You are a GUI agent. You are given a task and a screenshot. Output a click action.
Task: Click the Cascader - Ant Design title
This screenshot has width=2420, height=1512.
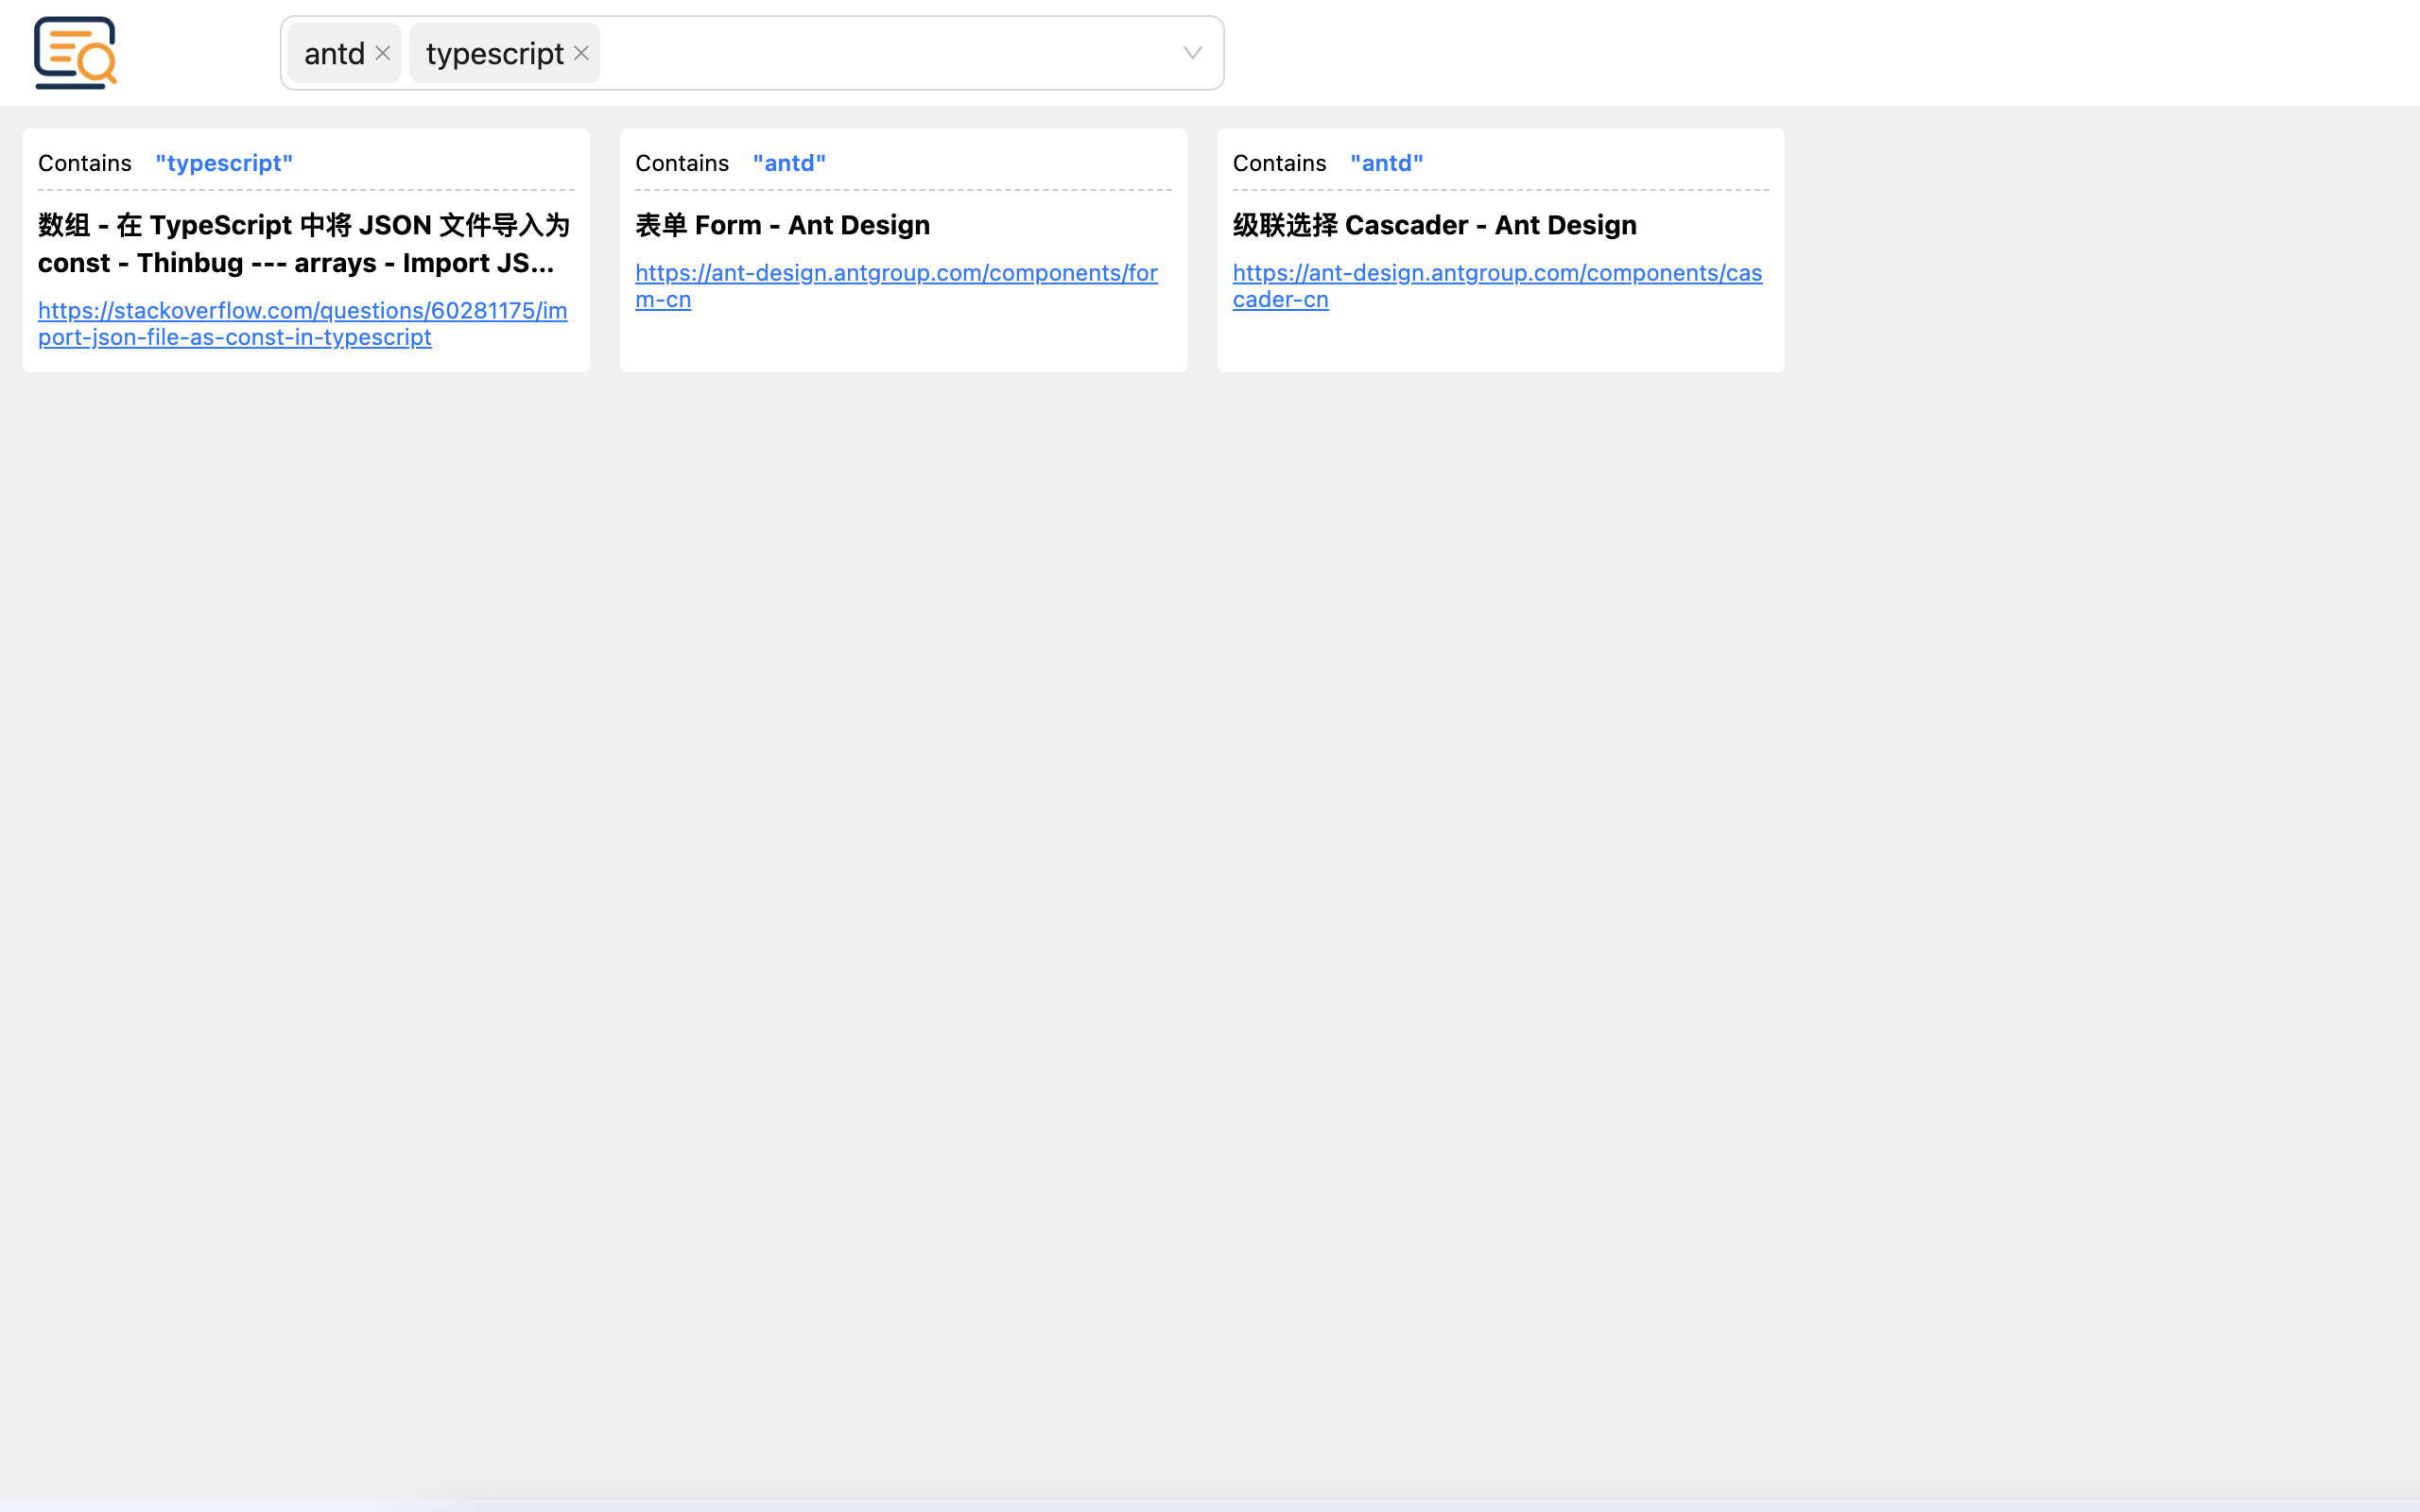click(x=1434, y=225)
